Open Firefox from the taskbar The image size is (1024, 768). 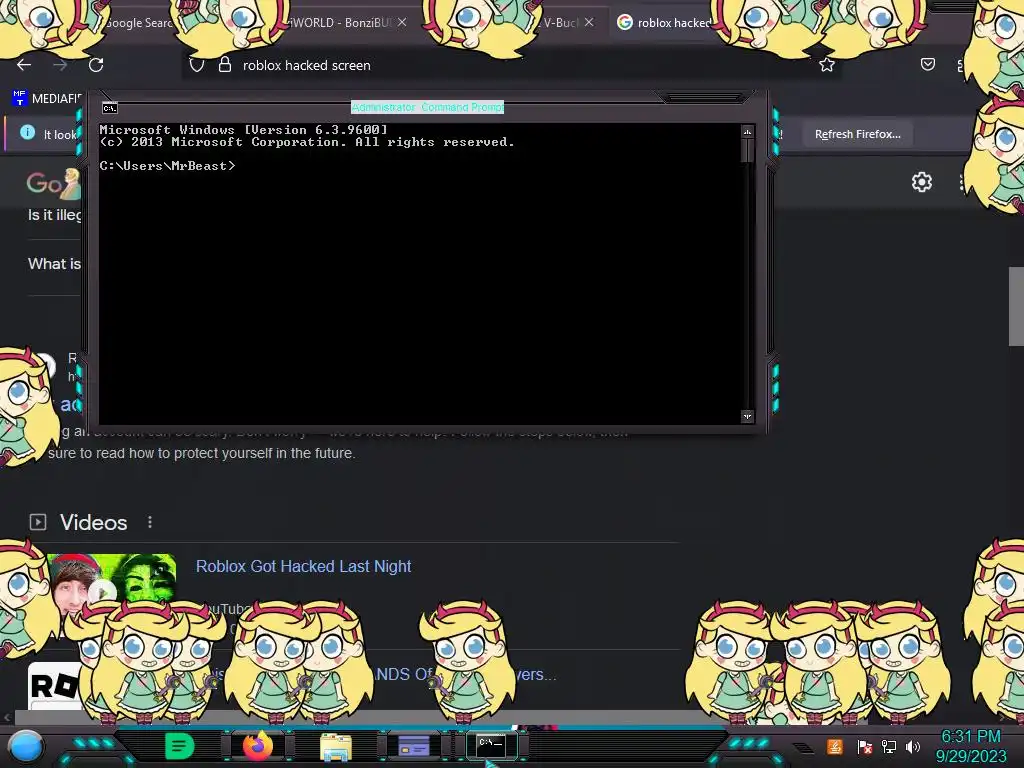point(257,746)
